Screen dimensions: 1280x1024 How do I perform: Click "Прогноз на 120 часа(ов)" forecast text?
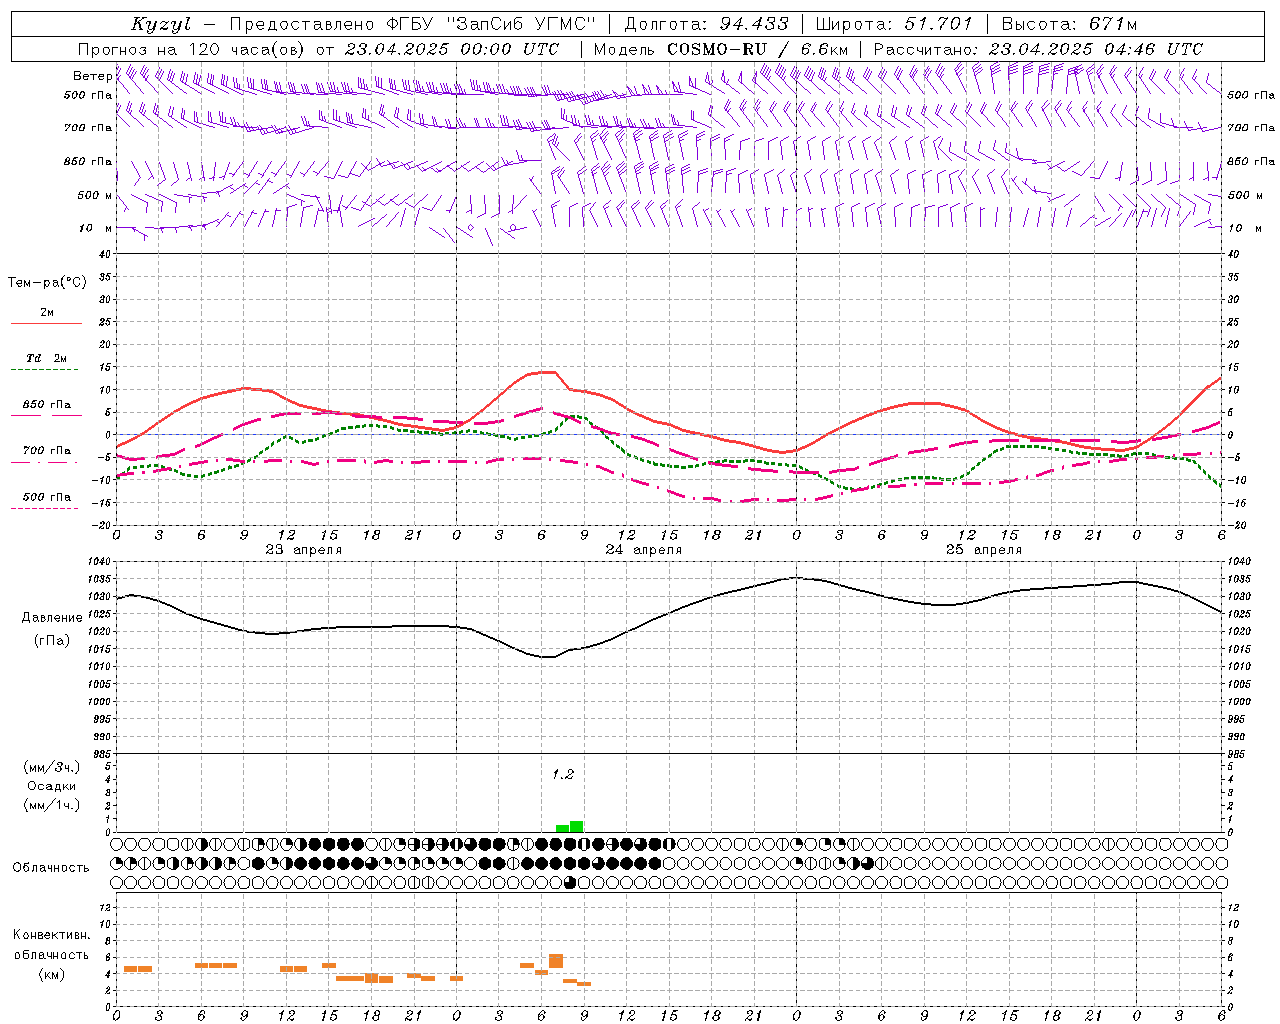point(193,49)
